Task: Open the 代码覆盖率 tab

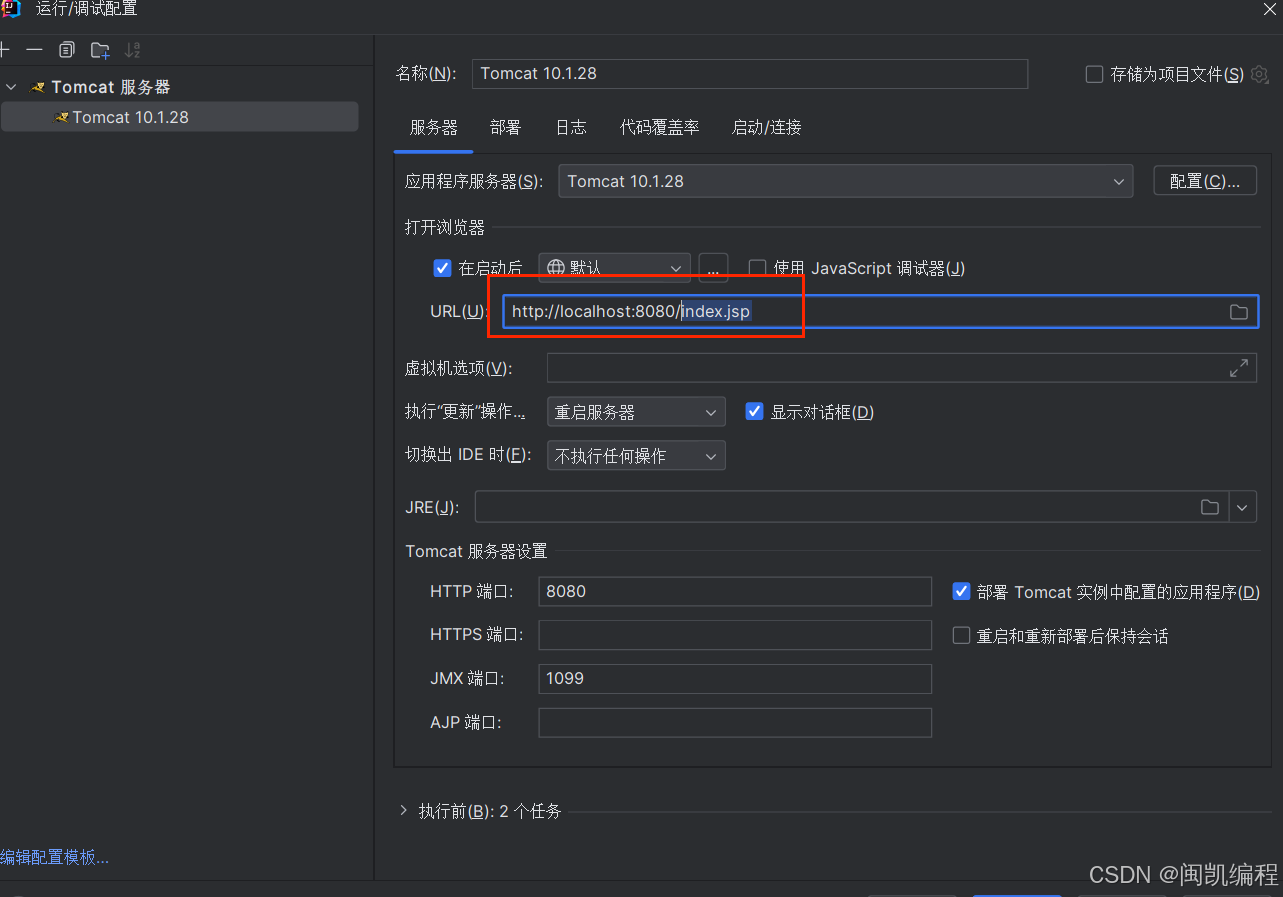Action: point(659,127)
